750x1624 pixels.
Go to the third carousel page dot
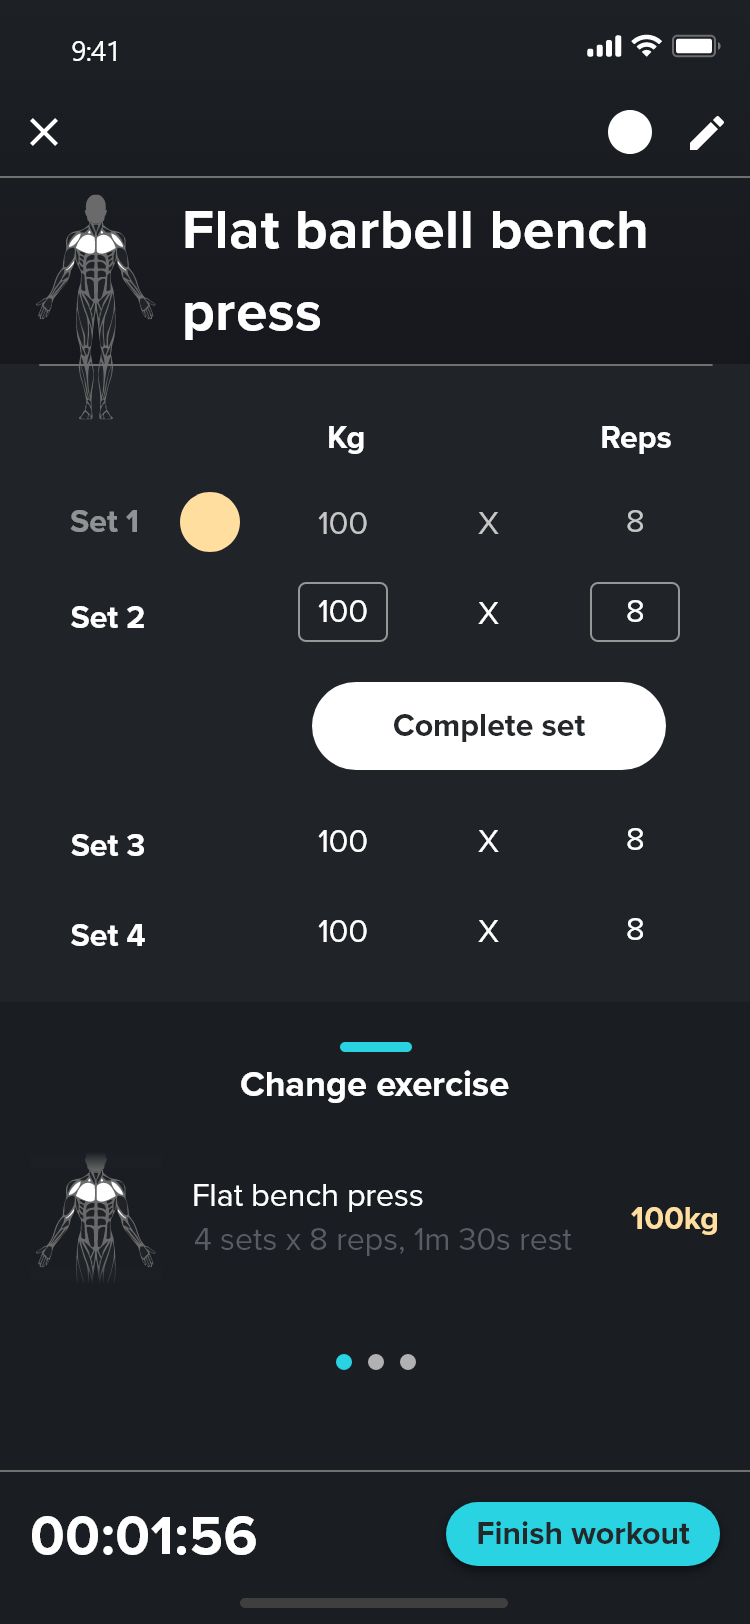[x=408, y=1362]
